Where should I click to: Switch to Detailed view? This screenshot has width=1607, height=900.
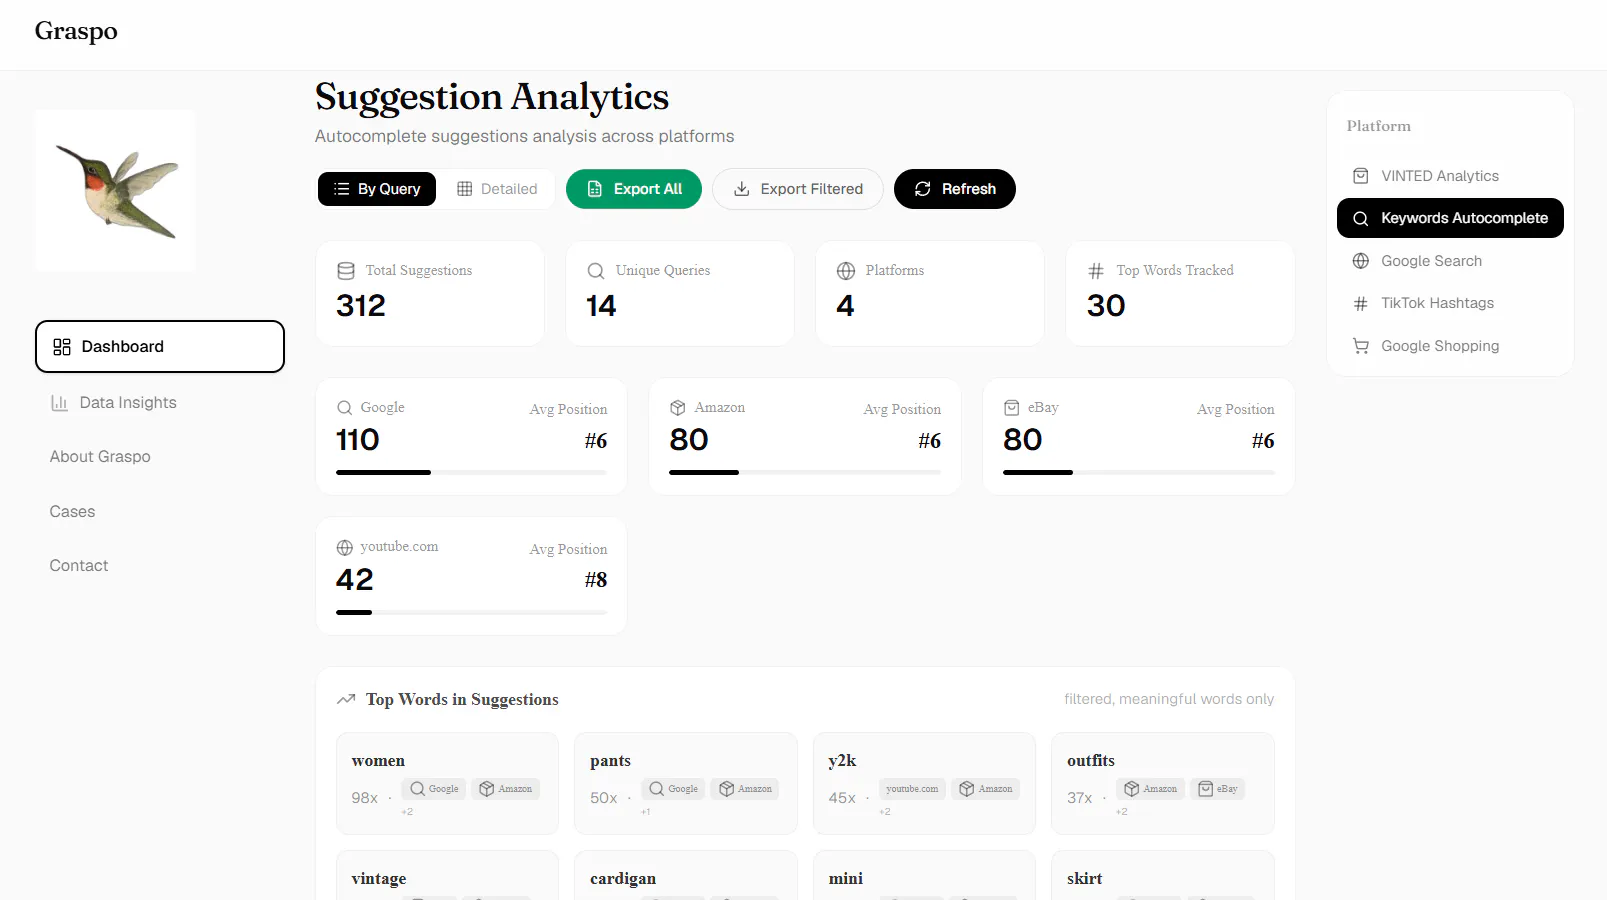click(497, 189)
